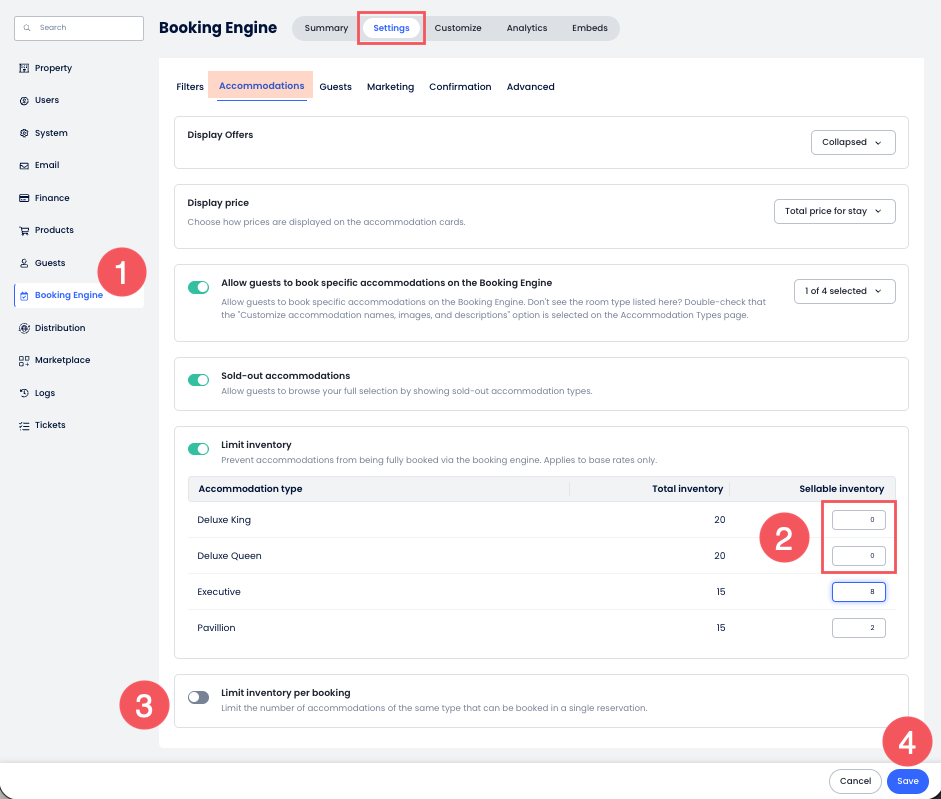The image size is (941, 799).
Task: Select the Accommodations sub-tab
Action: (262, 86)
